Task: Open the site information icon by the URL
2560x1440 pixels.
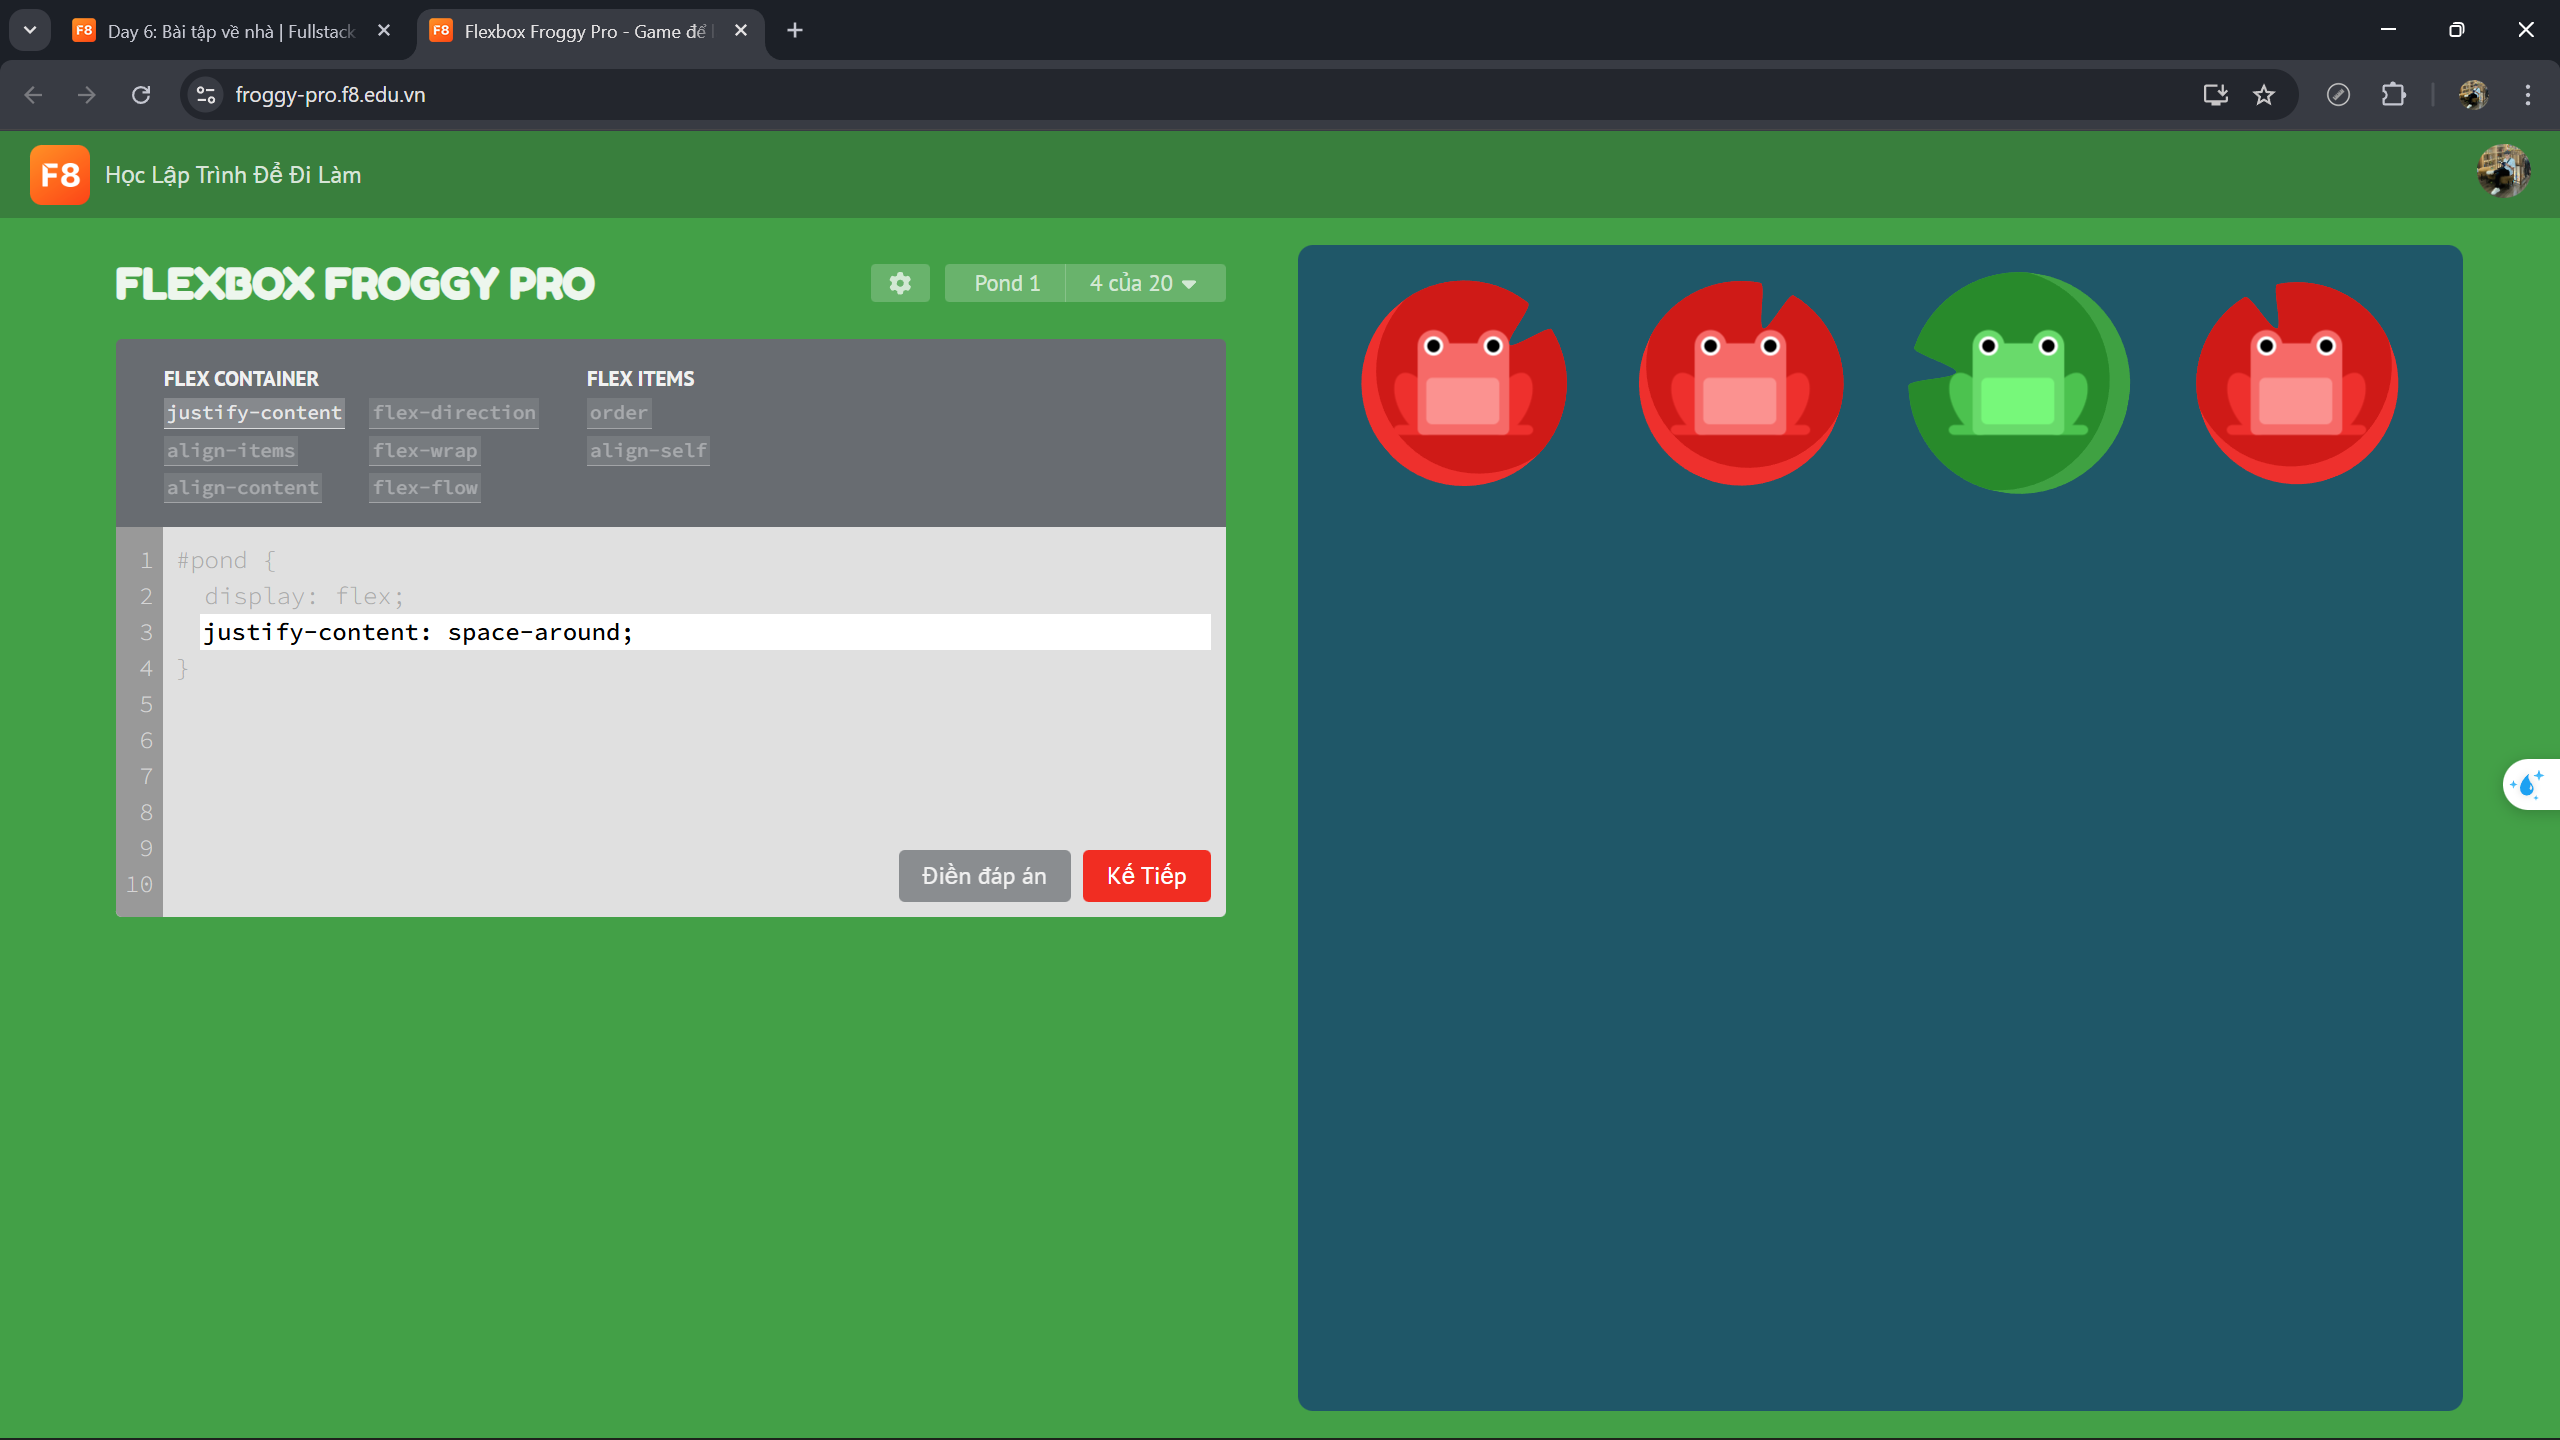Action: coord(206,95)
